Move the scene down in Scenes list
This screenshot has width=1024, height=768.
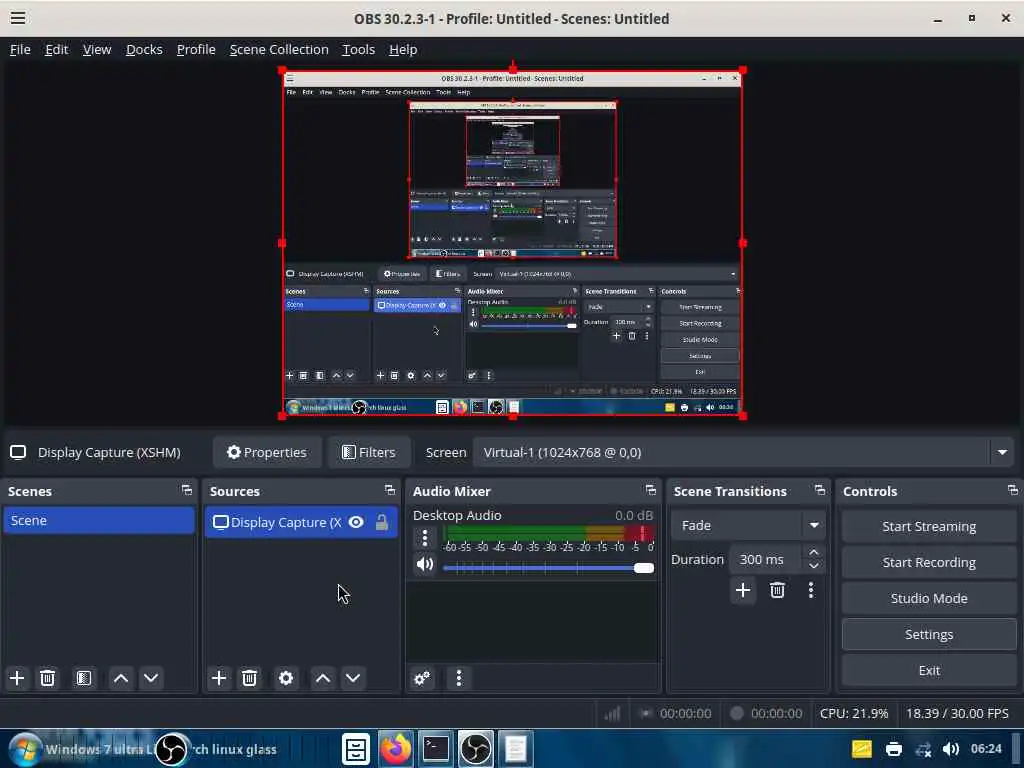pos(151,678)
